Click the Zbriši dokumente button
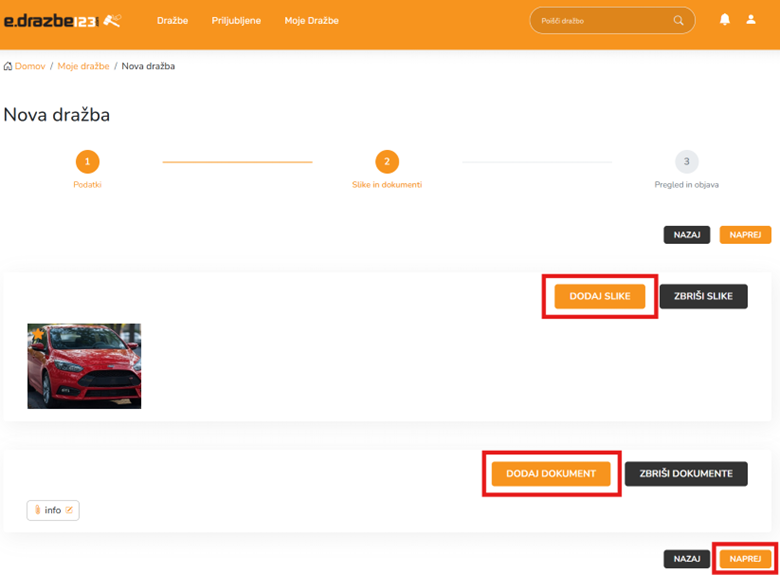This screenshot has width=780, height=575. click(686, 474)
